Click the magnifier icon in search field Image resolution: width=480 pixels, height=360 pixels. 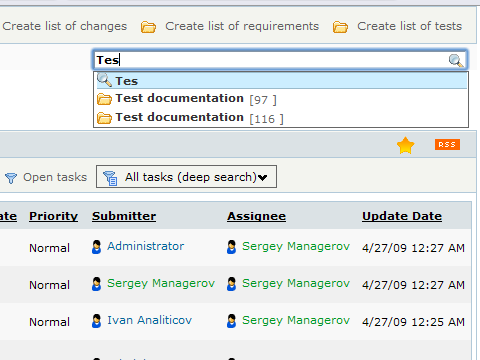[456, 60]
